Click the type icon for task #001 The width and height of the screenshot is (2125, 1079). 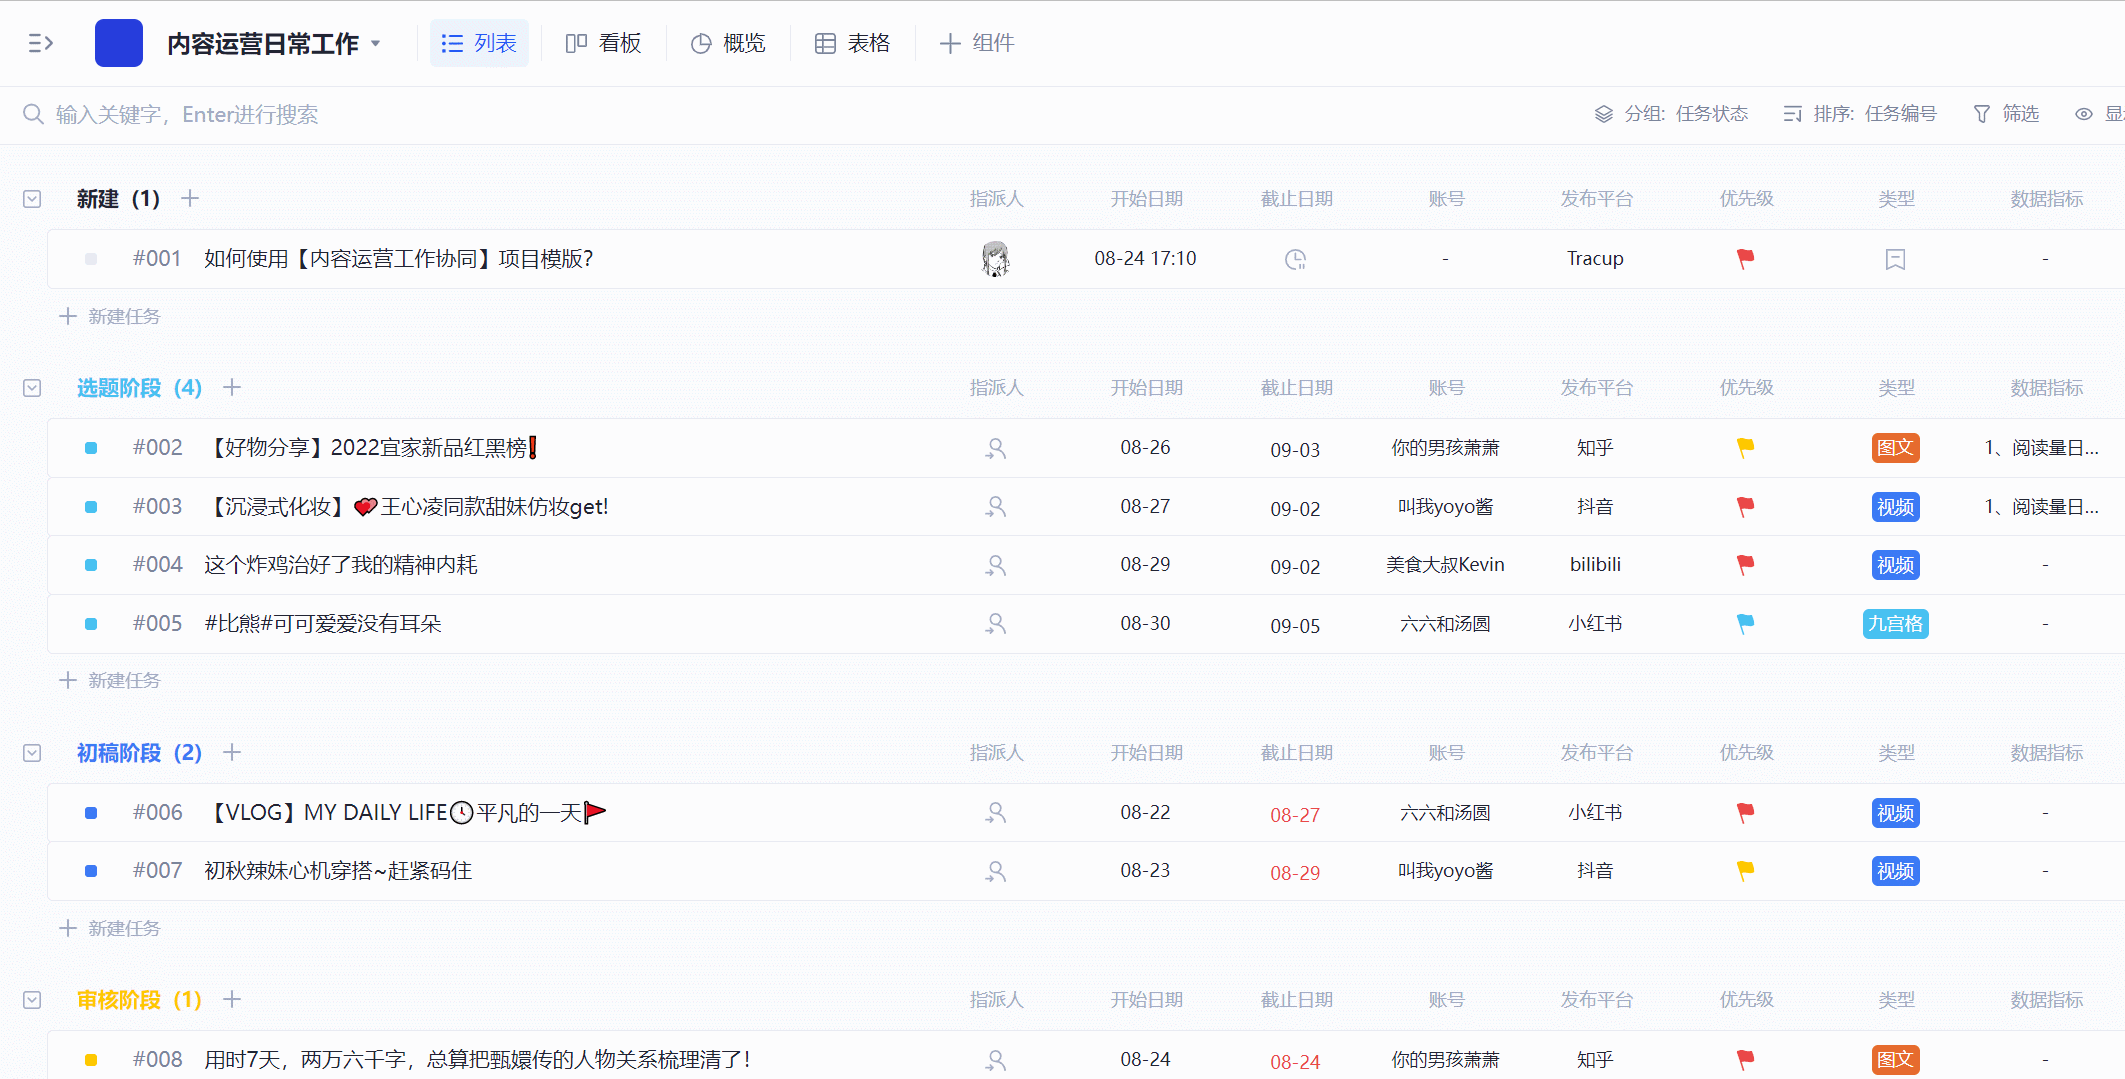[1895, 260]
